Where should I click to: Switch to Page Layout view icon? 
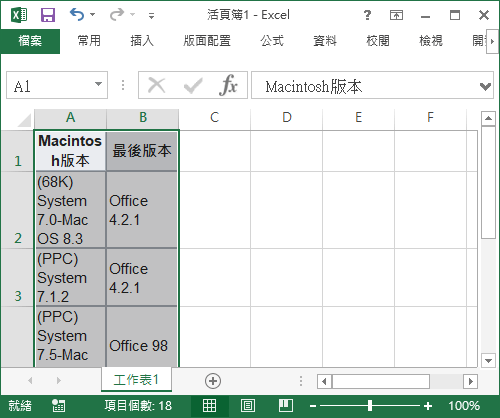[x=248, y=406]
